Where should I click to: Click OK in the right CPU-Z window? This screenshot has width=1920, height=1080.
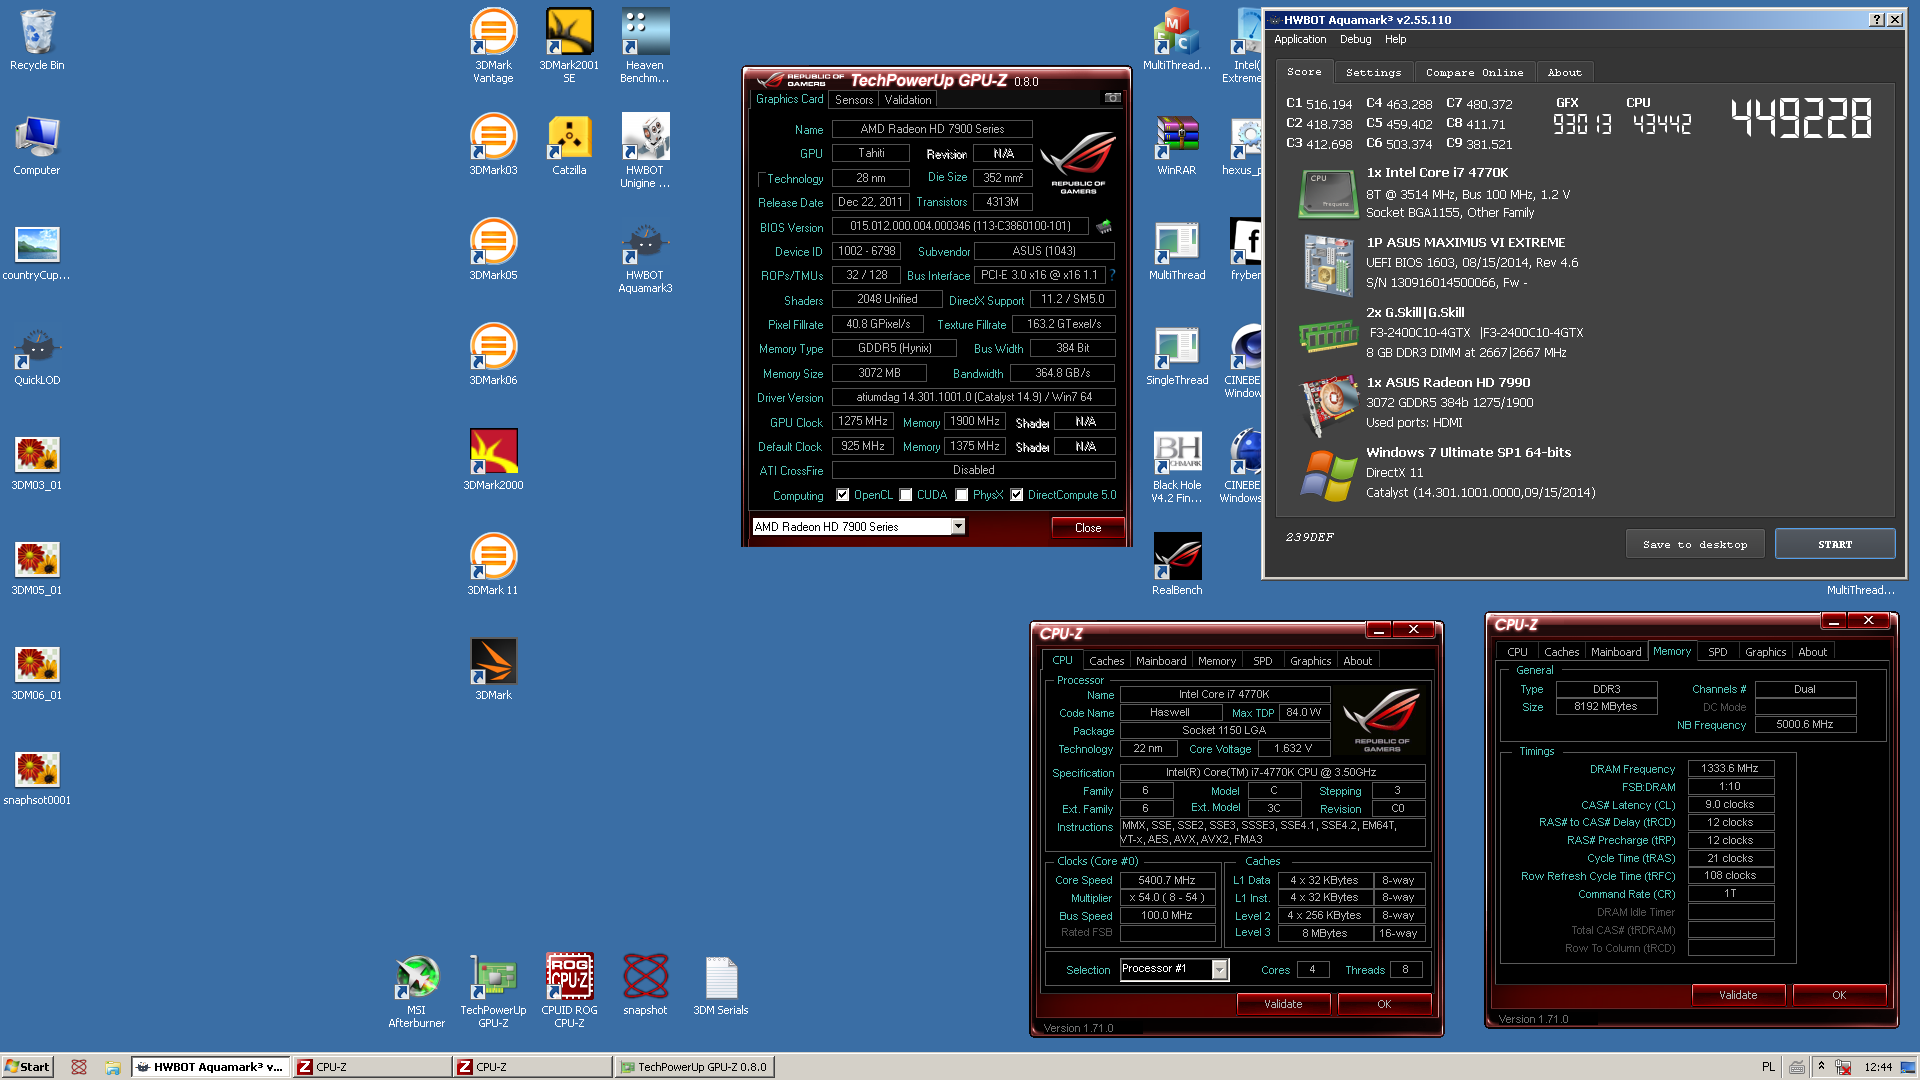[1839, 995]
